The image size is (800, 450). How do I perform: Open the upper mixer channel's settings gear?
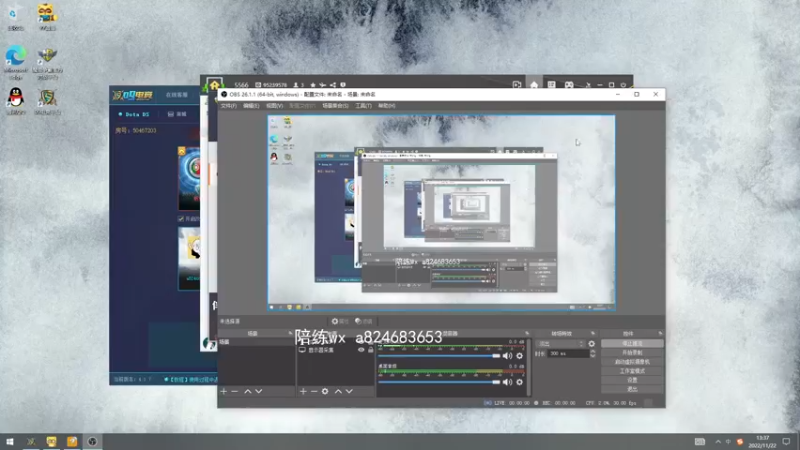click(x=519, y=356)
